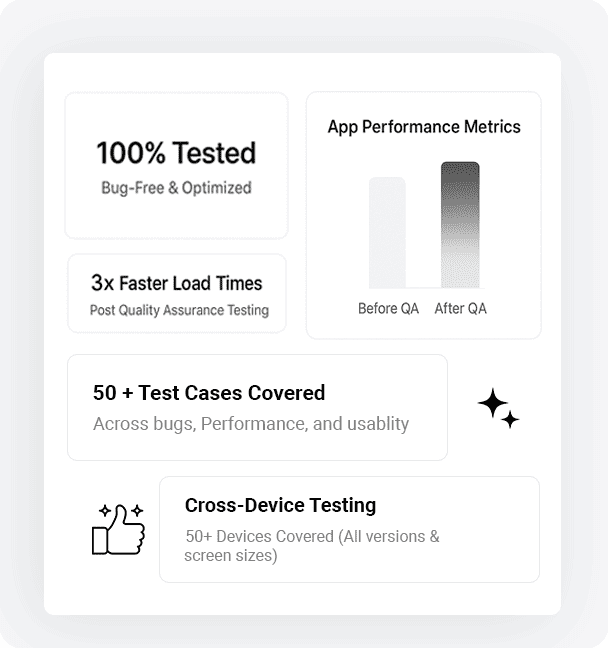This screenshot has width=608, height=648.
Task: Select the light gray Before QA bar
Action: coord(387,233)
